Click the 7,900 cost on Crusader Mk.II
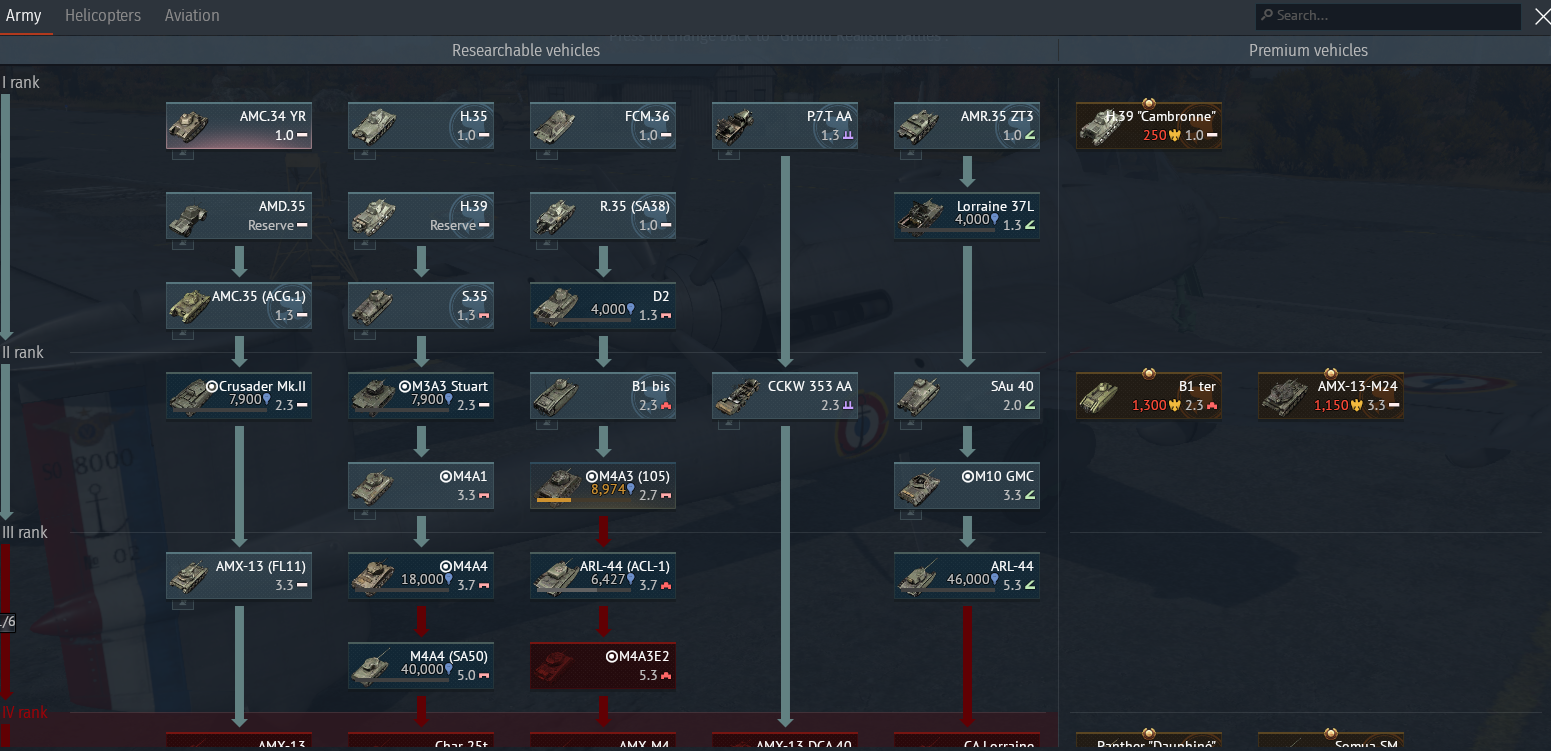 tap(245, 399)
